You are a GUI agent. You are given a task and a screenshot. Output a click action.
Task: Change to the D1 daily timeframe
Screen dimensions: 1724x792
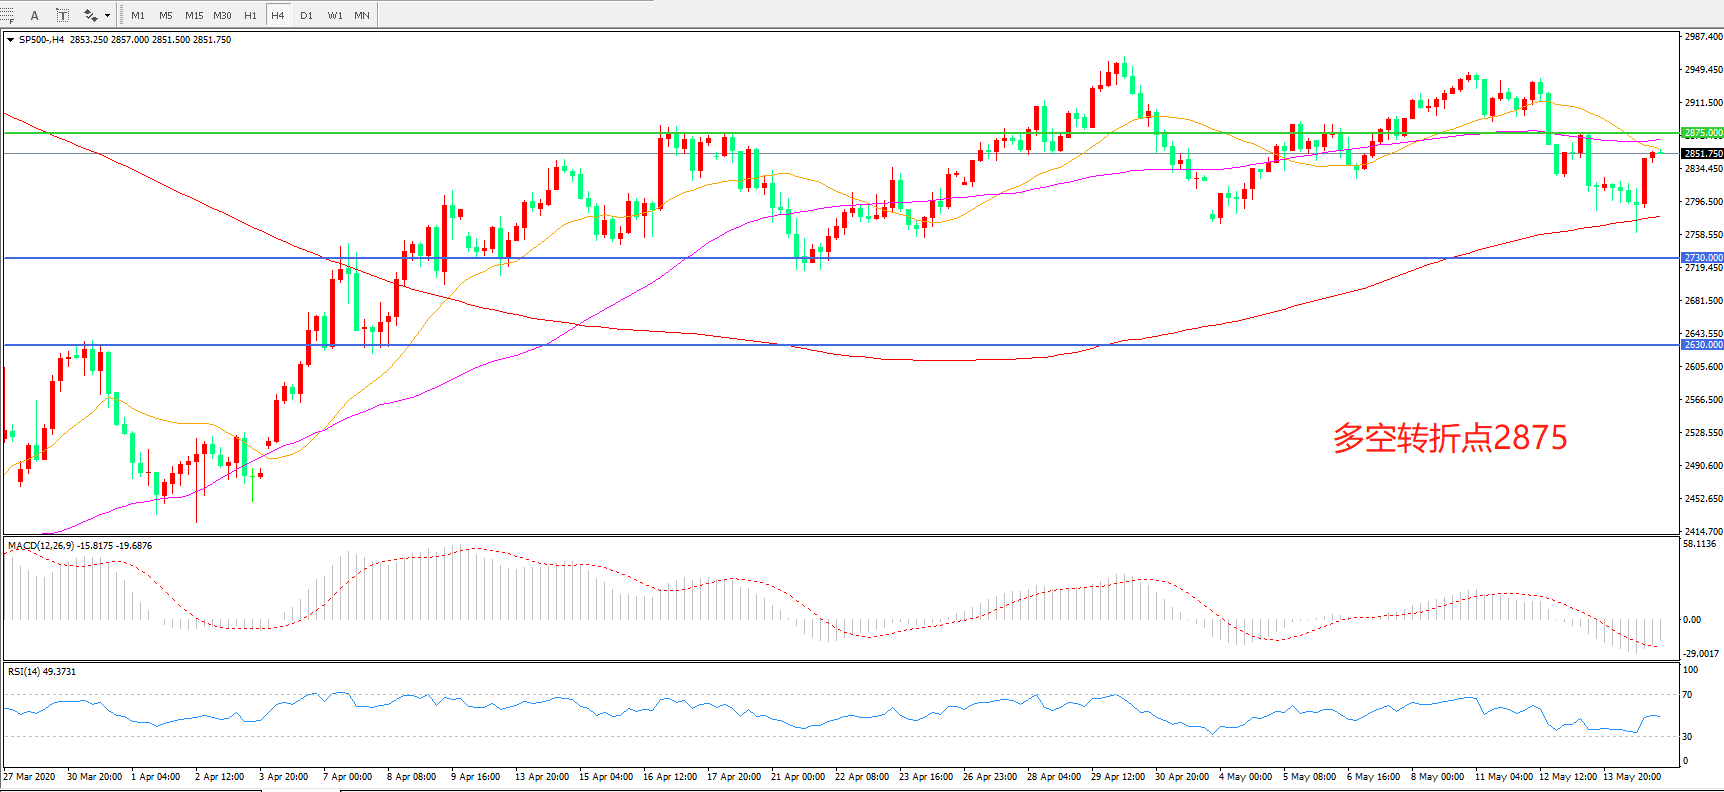click(306, 15)
